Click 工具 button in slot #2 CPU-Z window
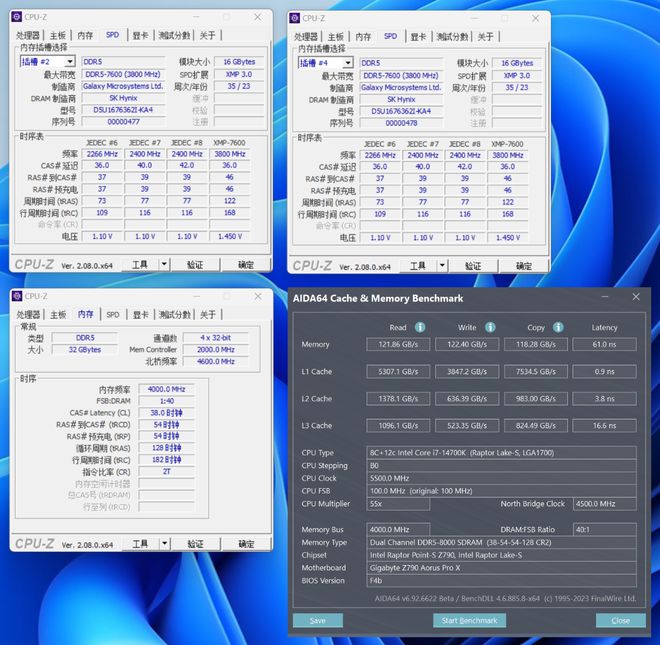The image size is (660, 645). coord(140,264)
